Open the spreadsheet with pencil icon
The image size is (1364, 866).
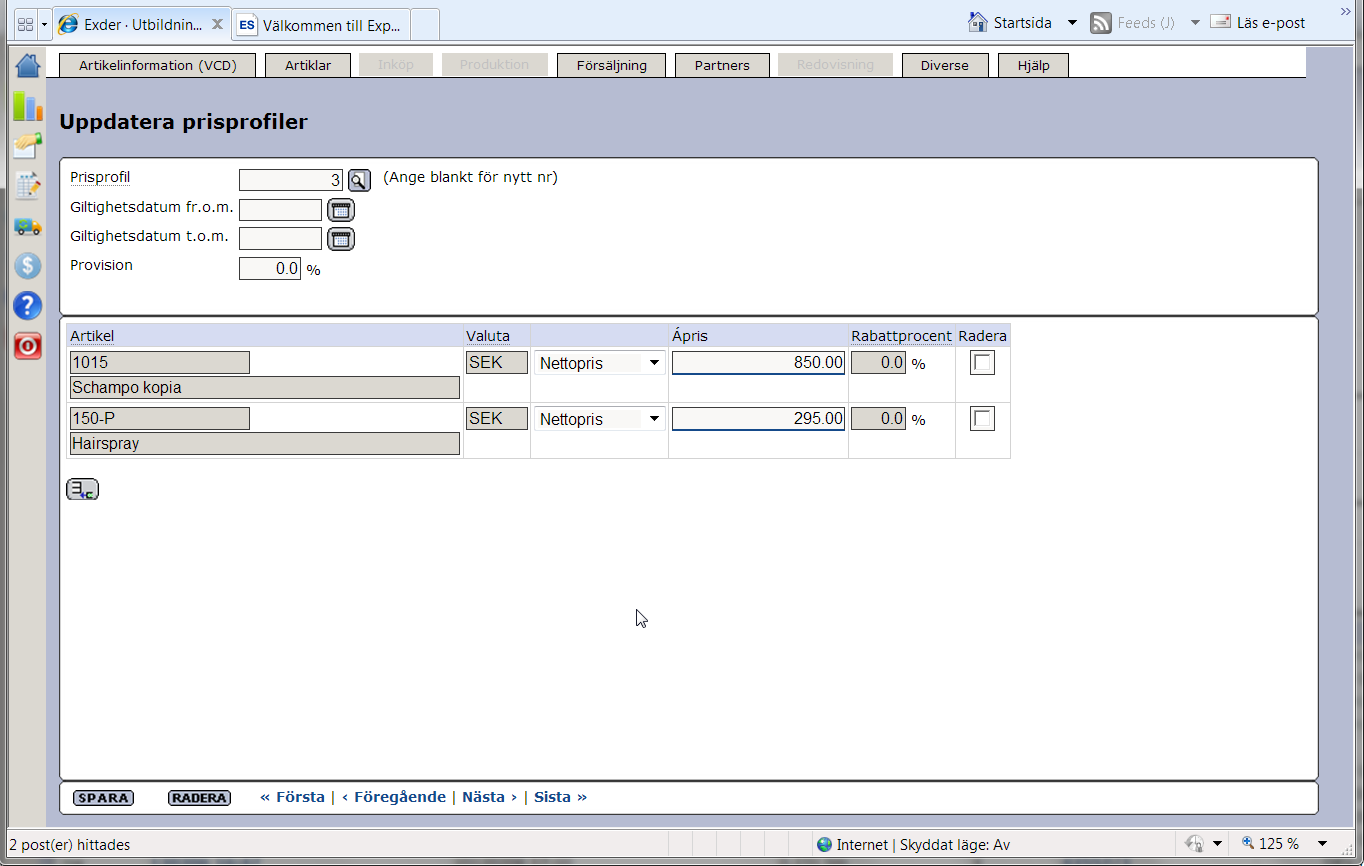(x=28, y=185)
